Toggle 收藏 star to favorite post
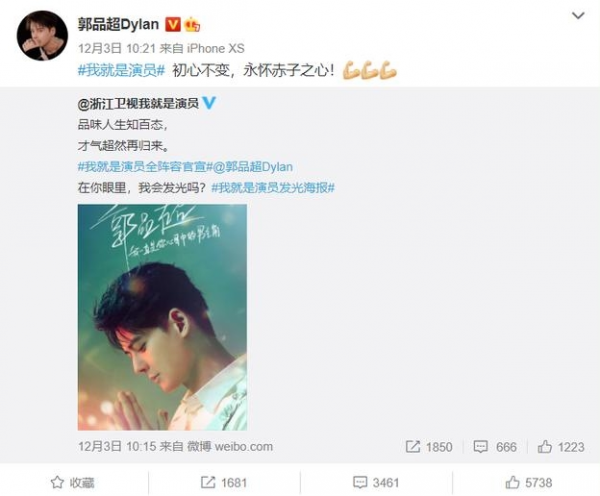Screen dimensions: 600x496 [73, 483]
